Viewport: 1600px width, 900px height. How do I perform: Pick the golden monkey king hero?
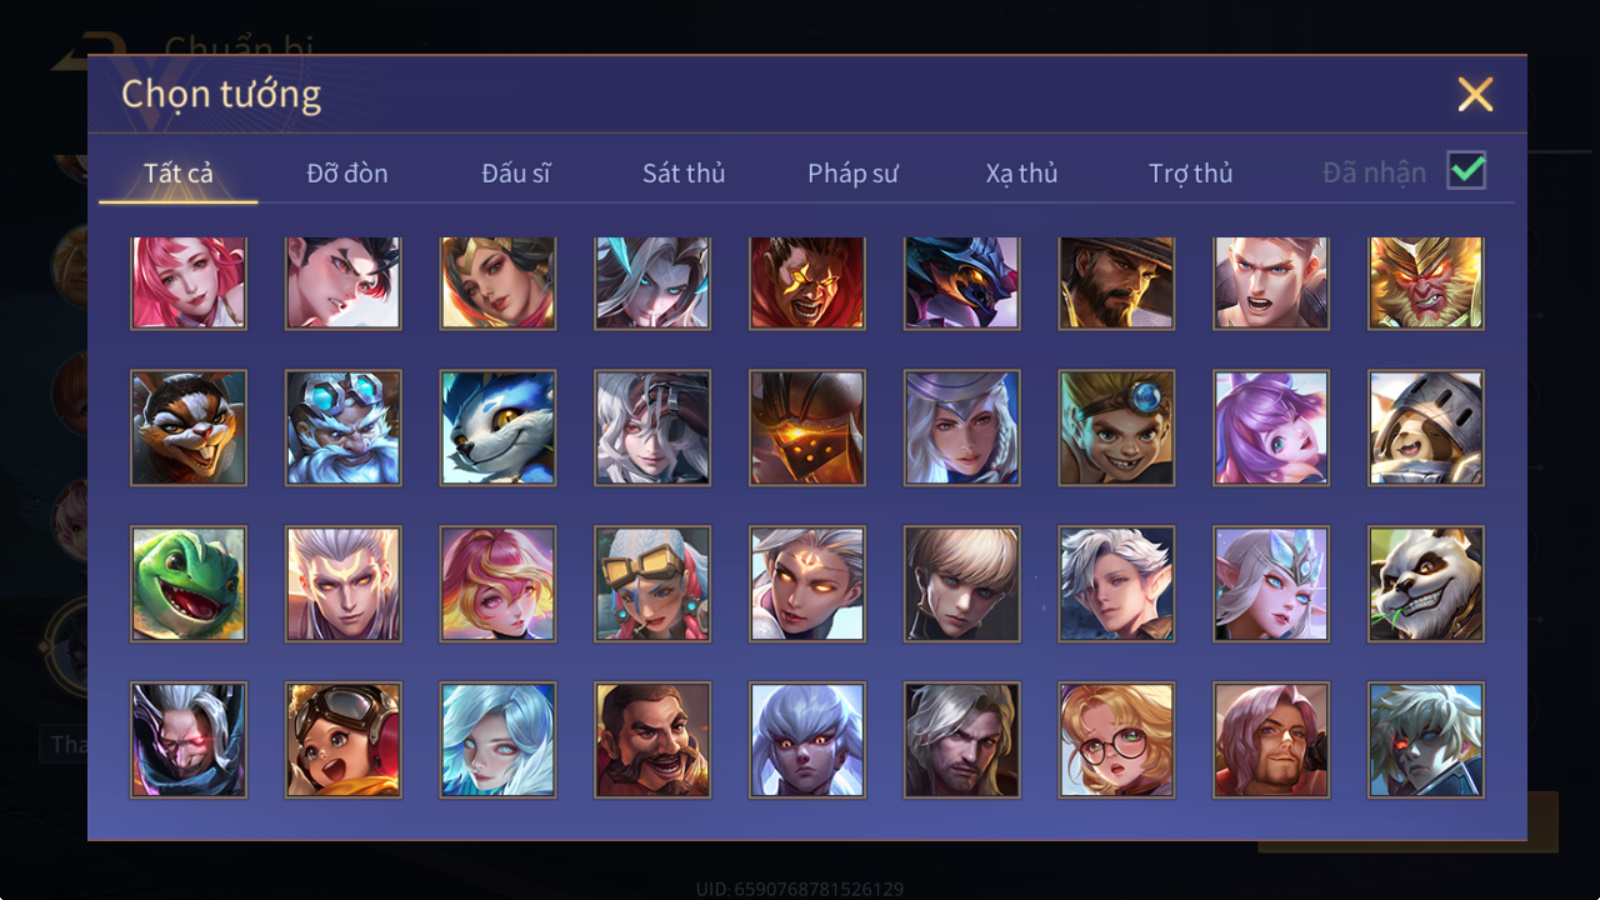(1426, 283)
